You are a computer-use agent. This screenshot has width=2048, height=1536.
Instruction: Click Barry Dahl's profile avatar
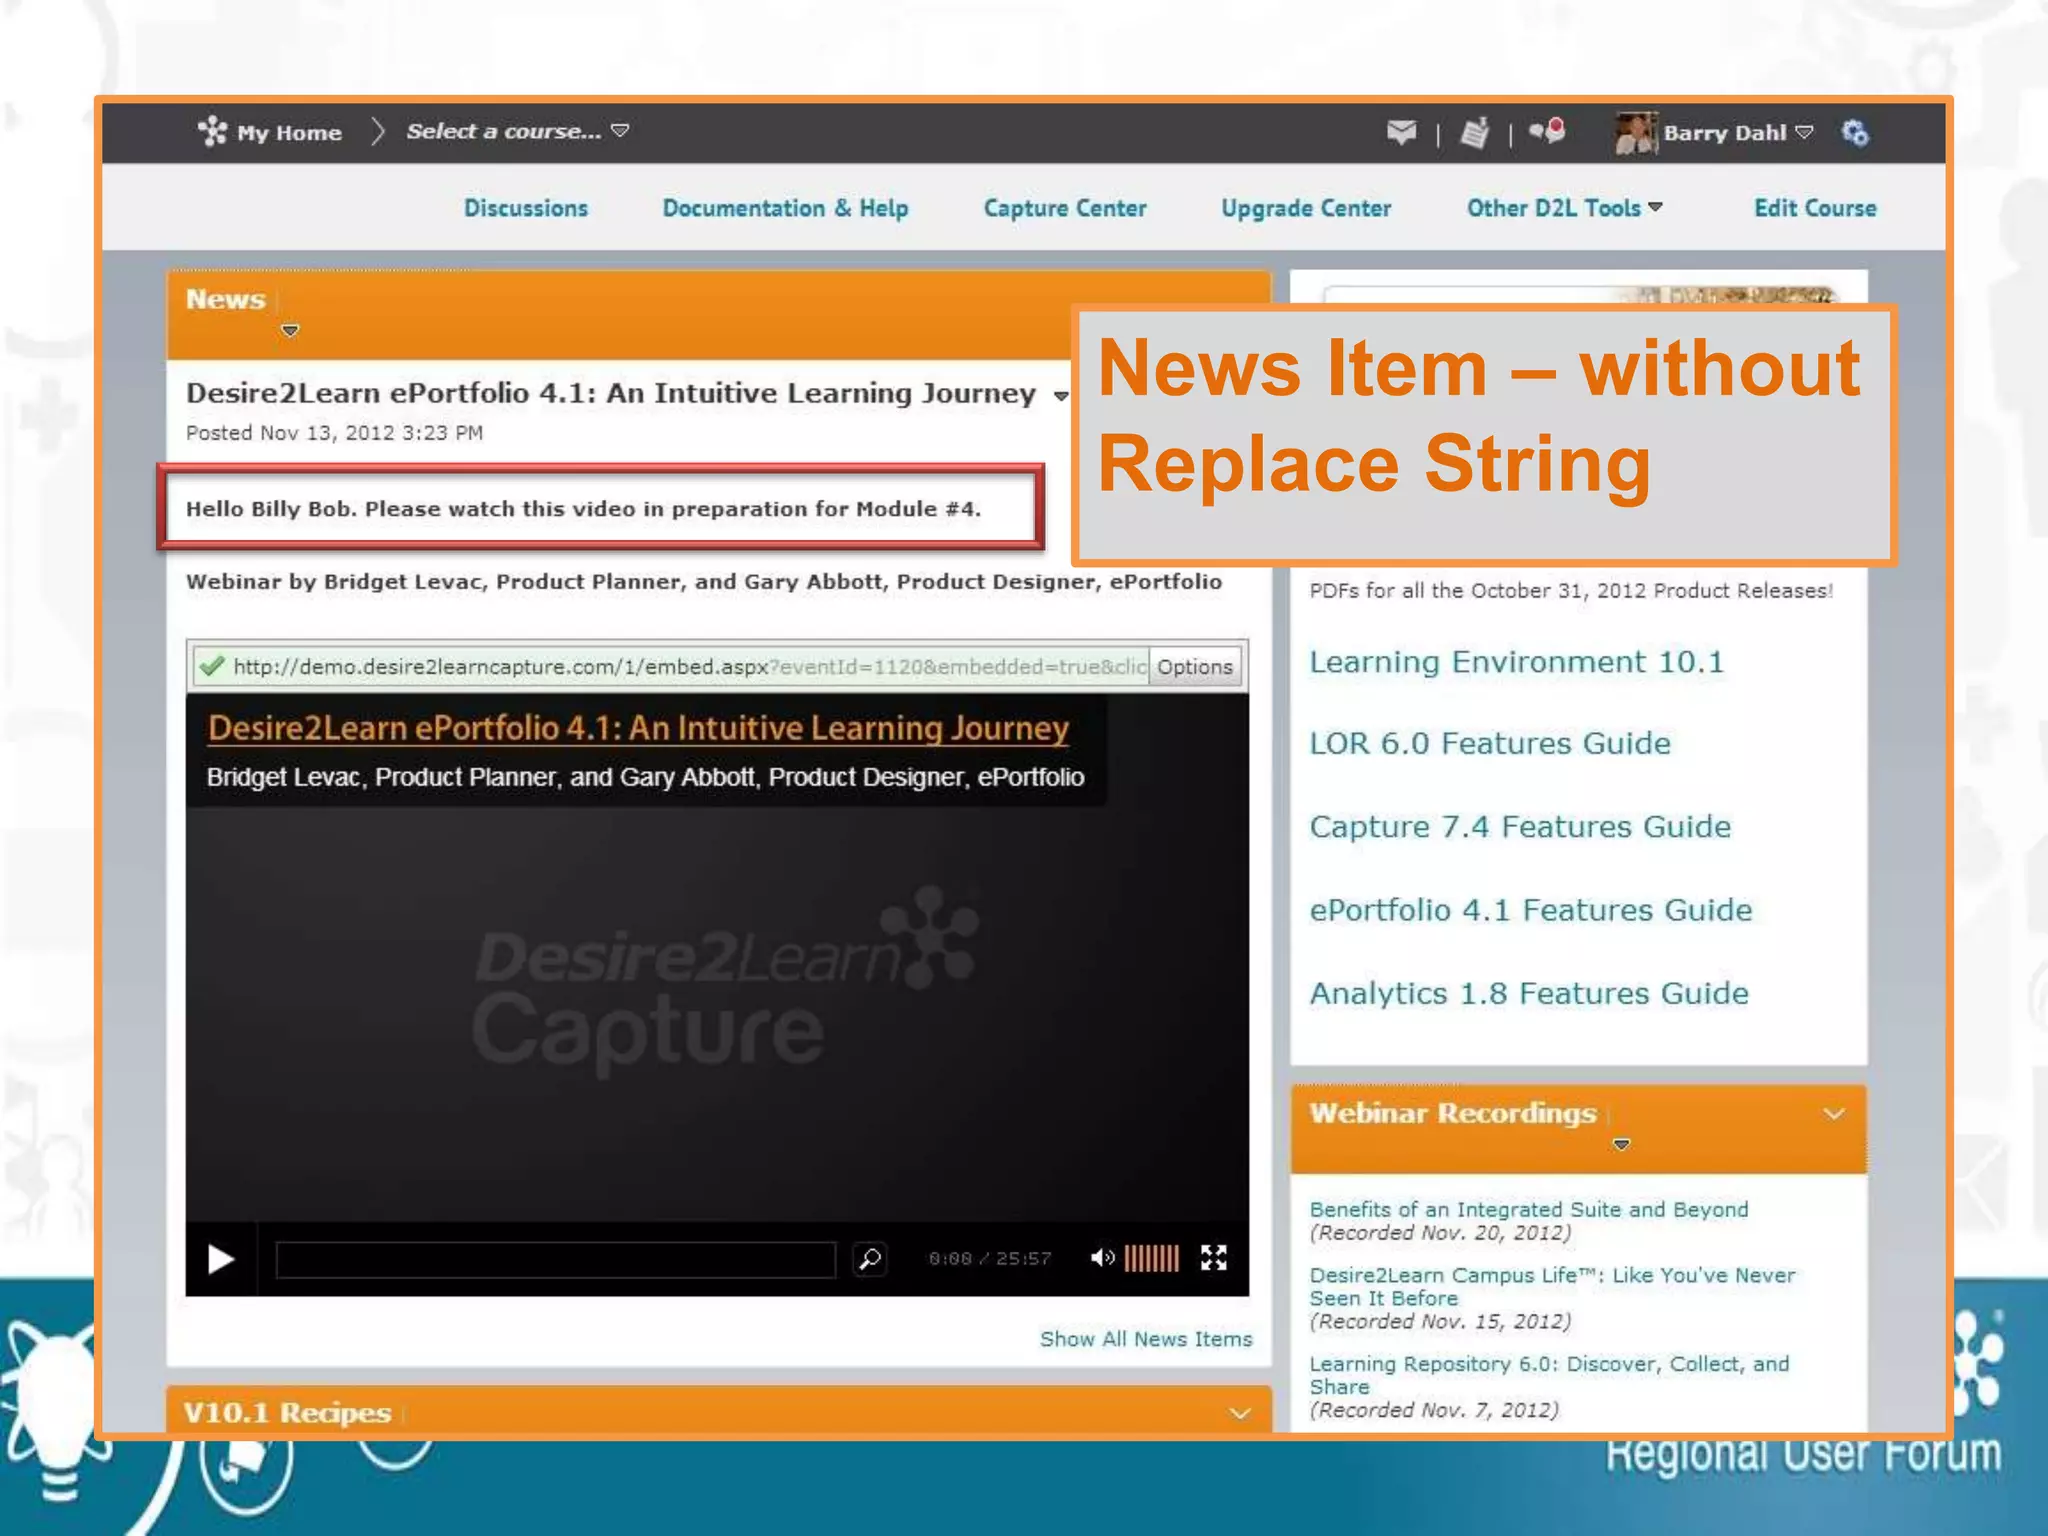point(1636,133)
